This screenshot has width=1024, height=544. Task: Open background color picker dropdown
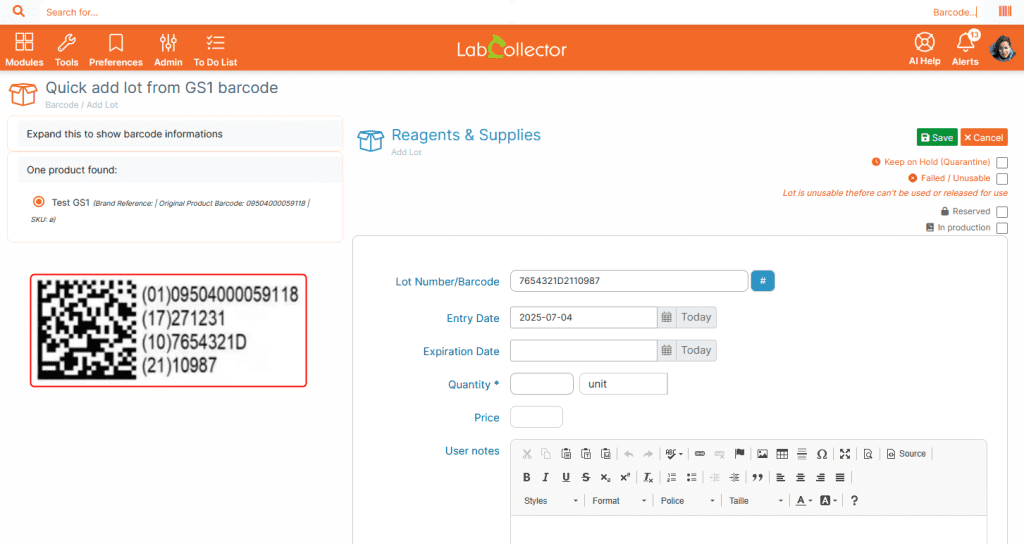pyautogui.click(x=828, y=501)
